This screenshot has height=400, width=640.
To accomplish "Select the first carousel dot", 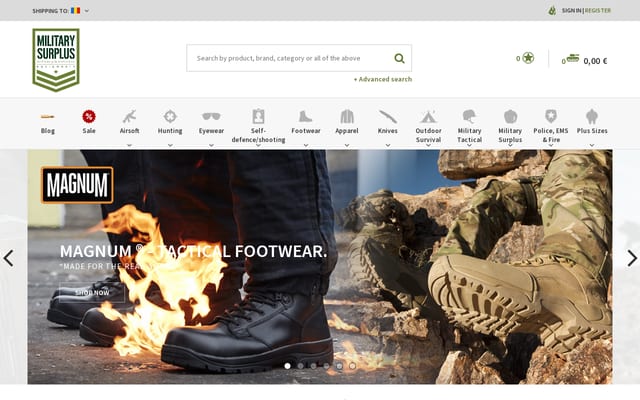I will (287, 366).
